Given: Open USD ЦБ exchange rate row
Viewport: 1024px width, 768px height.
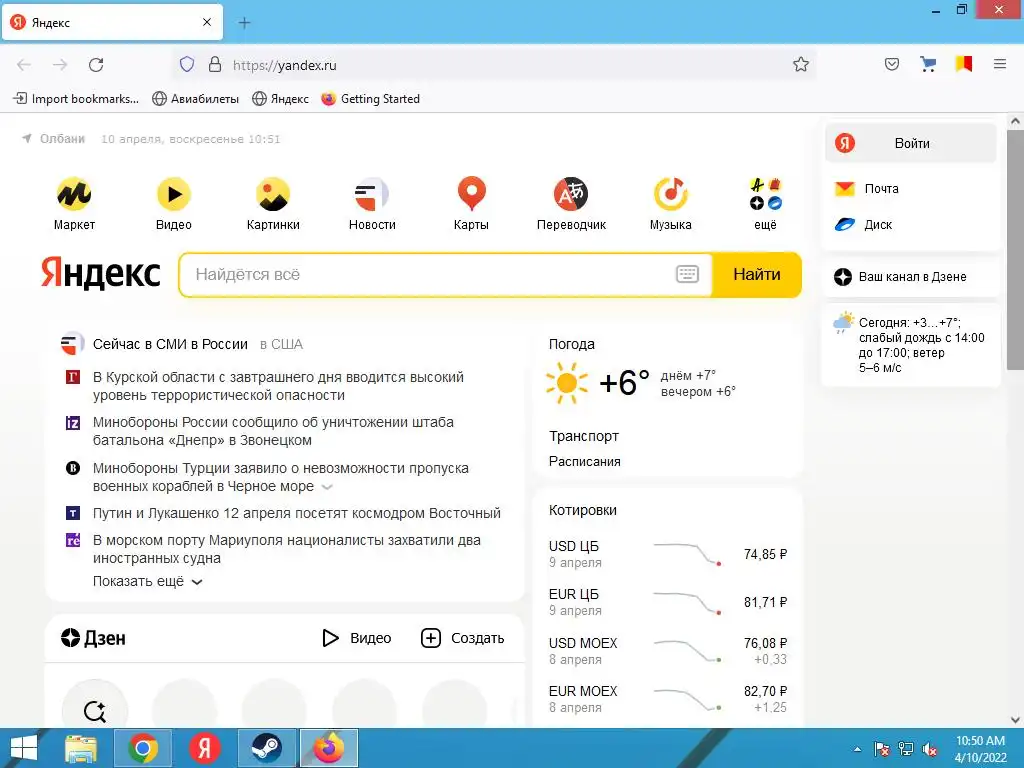Looking at the screenshot, I should pos(667,554).
